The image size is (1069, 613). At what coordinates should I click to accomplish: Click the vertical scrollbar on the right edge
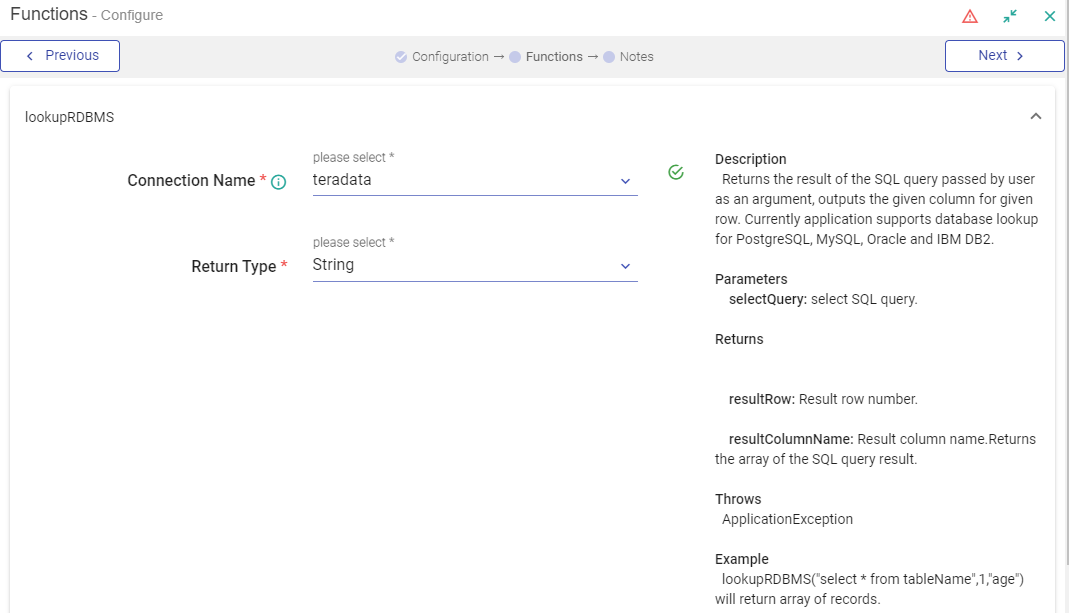click(x=1067, y=283)
